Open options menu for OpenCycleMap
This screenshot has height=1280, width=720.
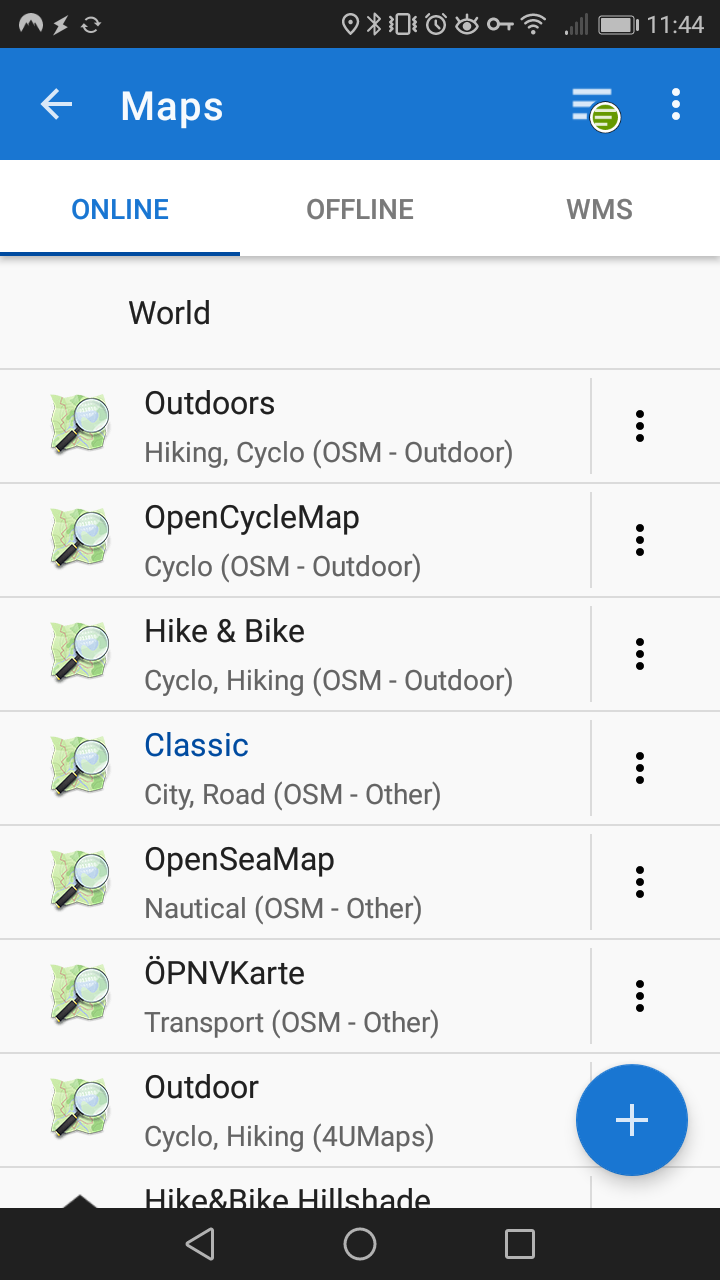[x=640, y=540]
